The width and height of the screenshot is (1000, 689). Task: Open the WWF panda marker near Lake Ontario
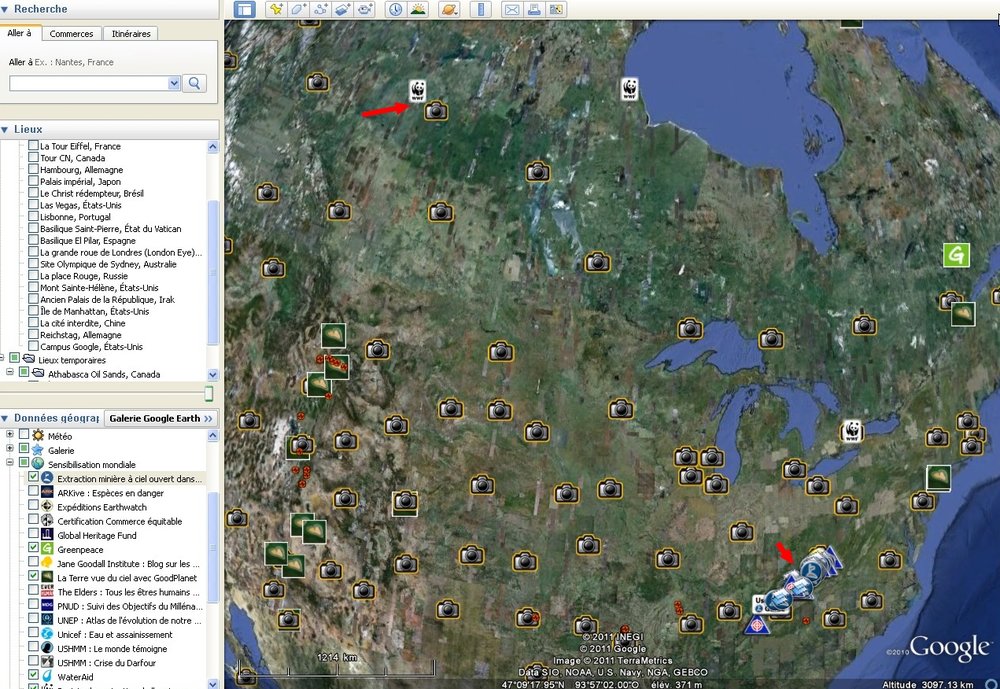851,431
